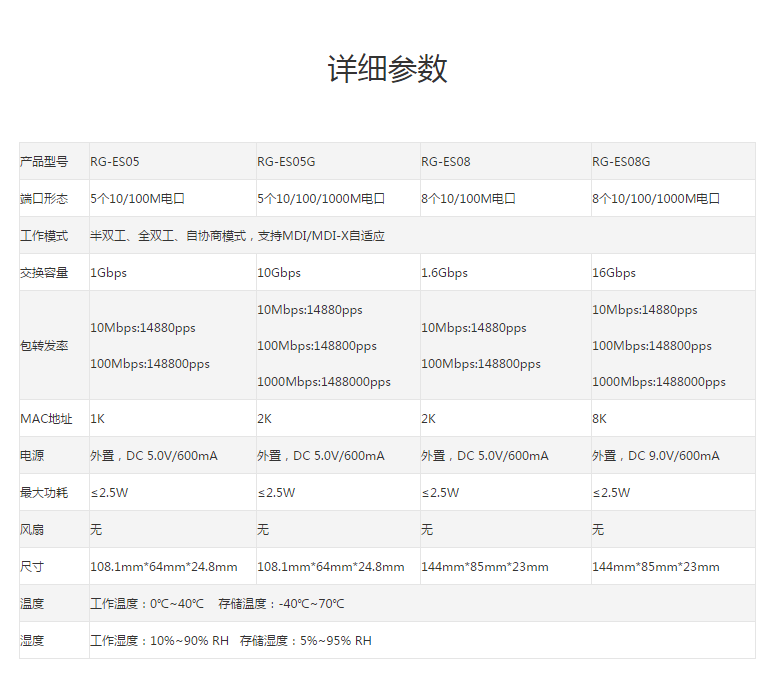Click the 详细参数 heading

388,68
